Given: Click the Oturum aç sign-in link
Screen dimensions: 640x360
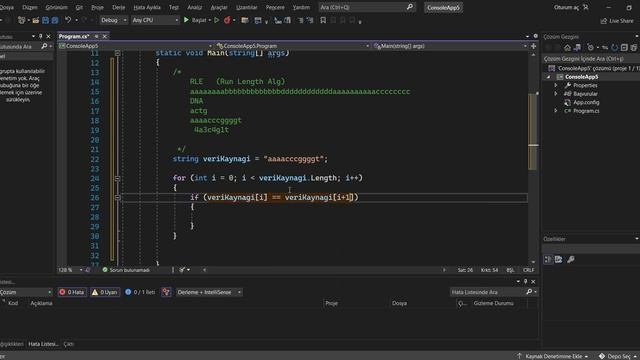Looking at the screenshot, I should tap(566, 7).
